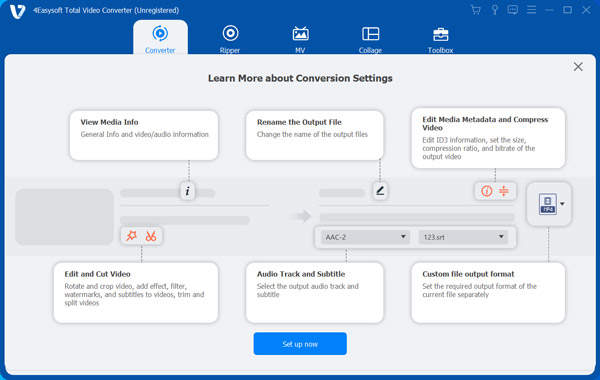Viewport: 600px width, 380px height.
Task: Click 'Edit Media Metadata and Compress Video' heading
Action: coord(485,124)
